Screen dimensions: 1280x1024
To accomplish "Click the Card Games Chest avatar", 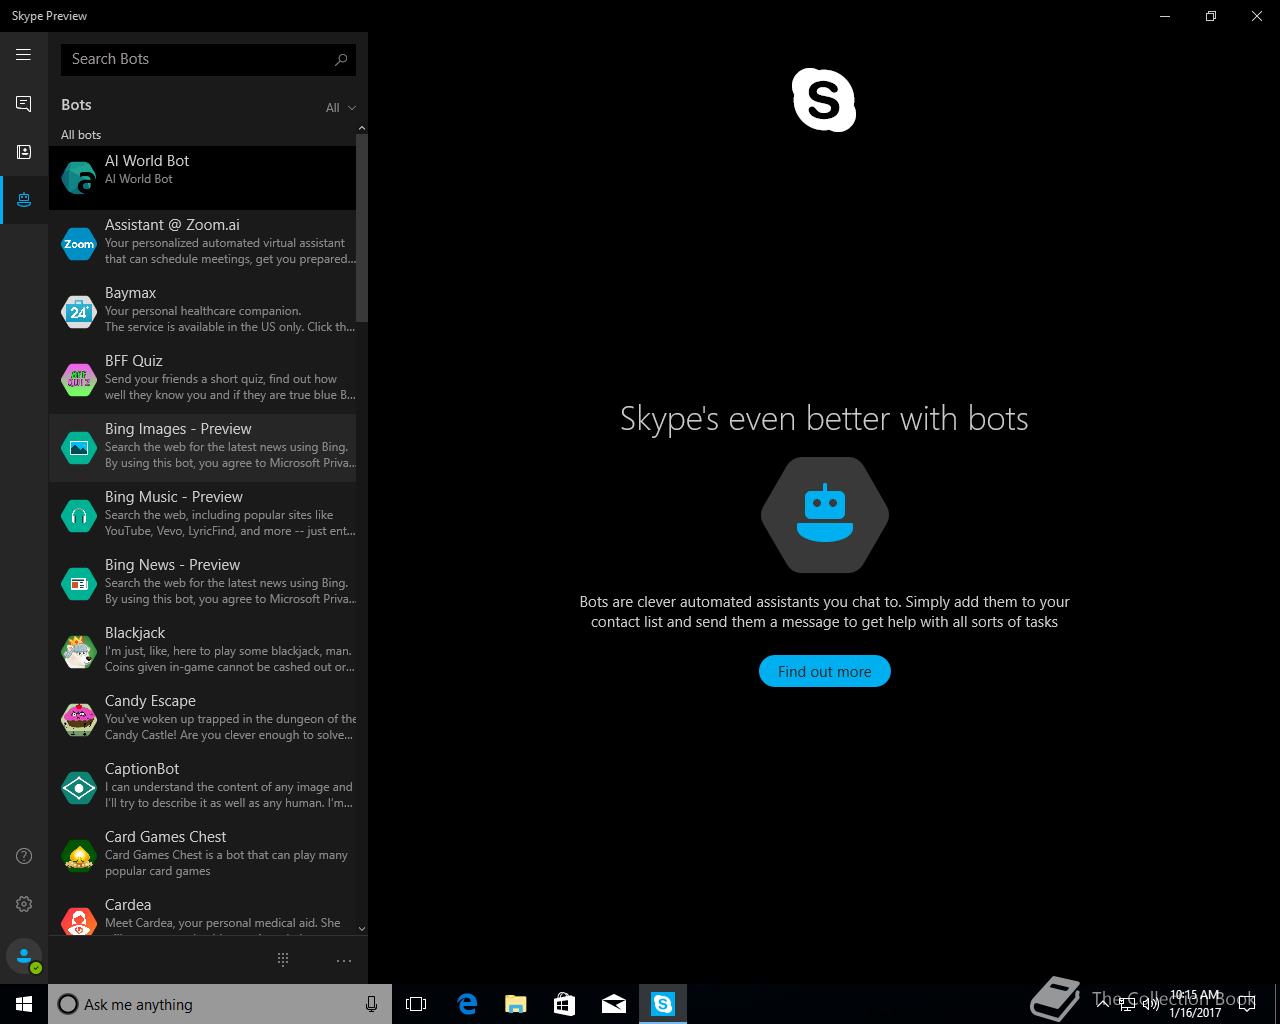I will pyautogui.click(x=79, y=855).
